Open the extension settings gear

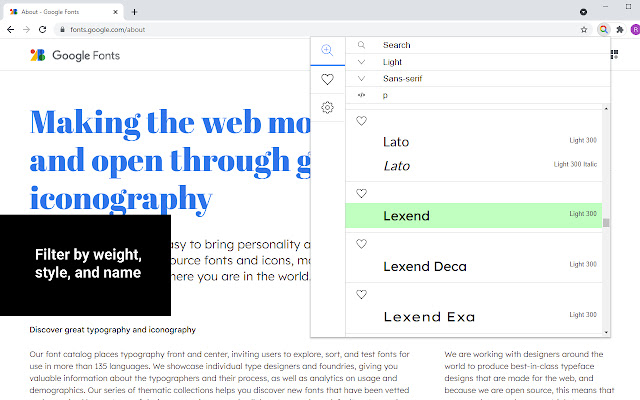326,108
